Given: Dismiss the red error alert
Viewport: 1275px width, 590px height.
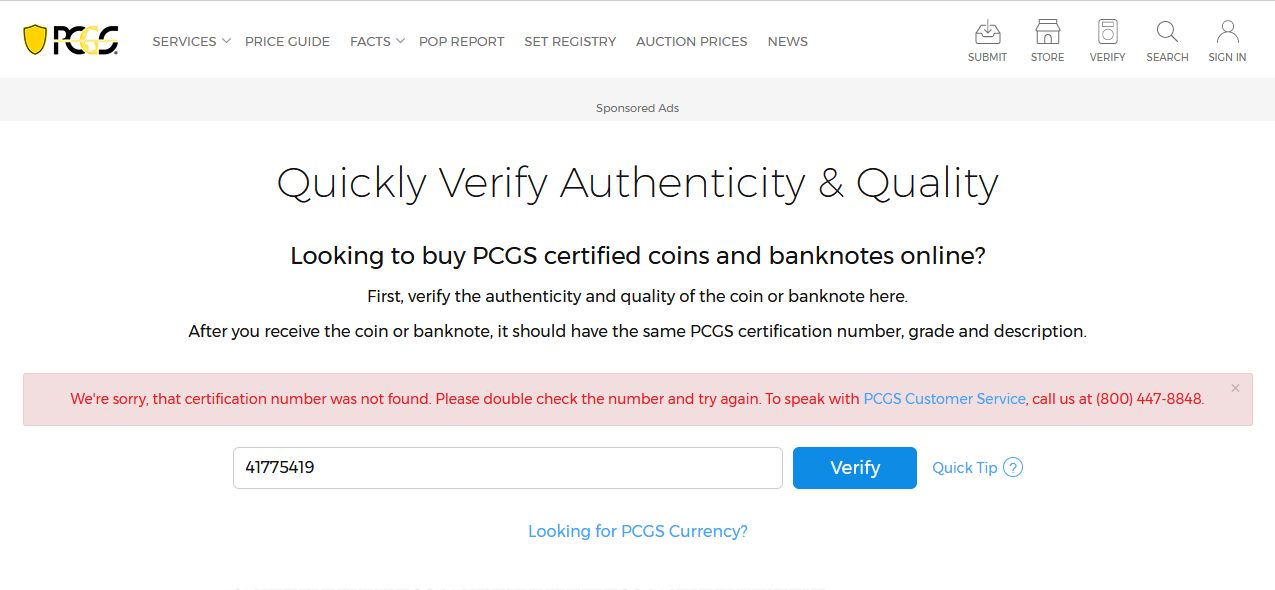Looking at the screenshot, I should (1235, 388).
